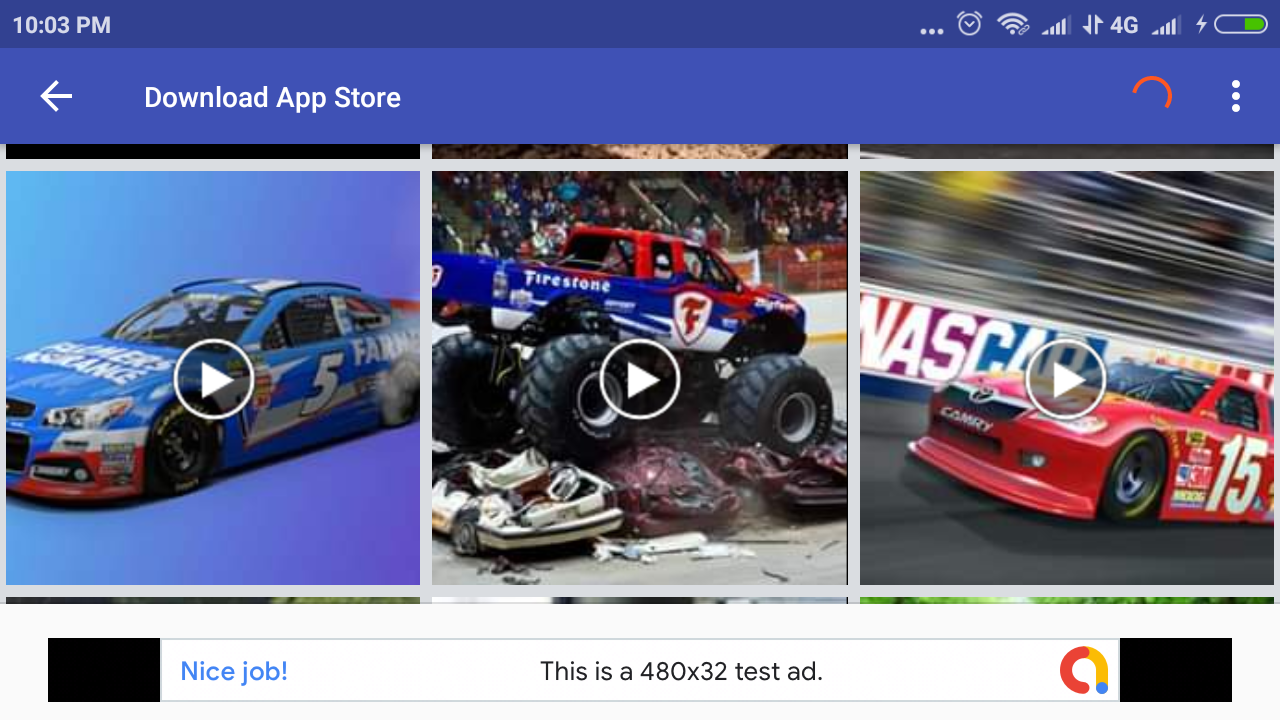The height and width of the screenshot is (720, 1280).
Task: Tap the orange loading spinner
Action: pyautogui.click(x=1151, y=96)
